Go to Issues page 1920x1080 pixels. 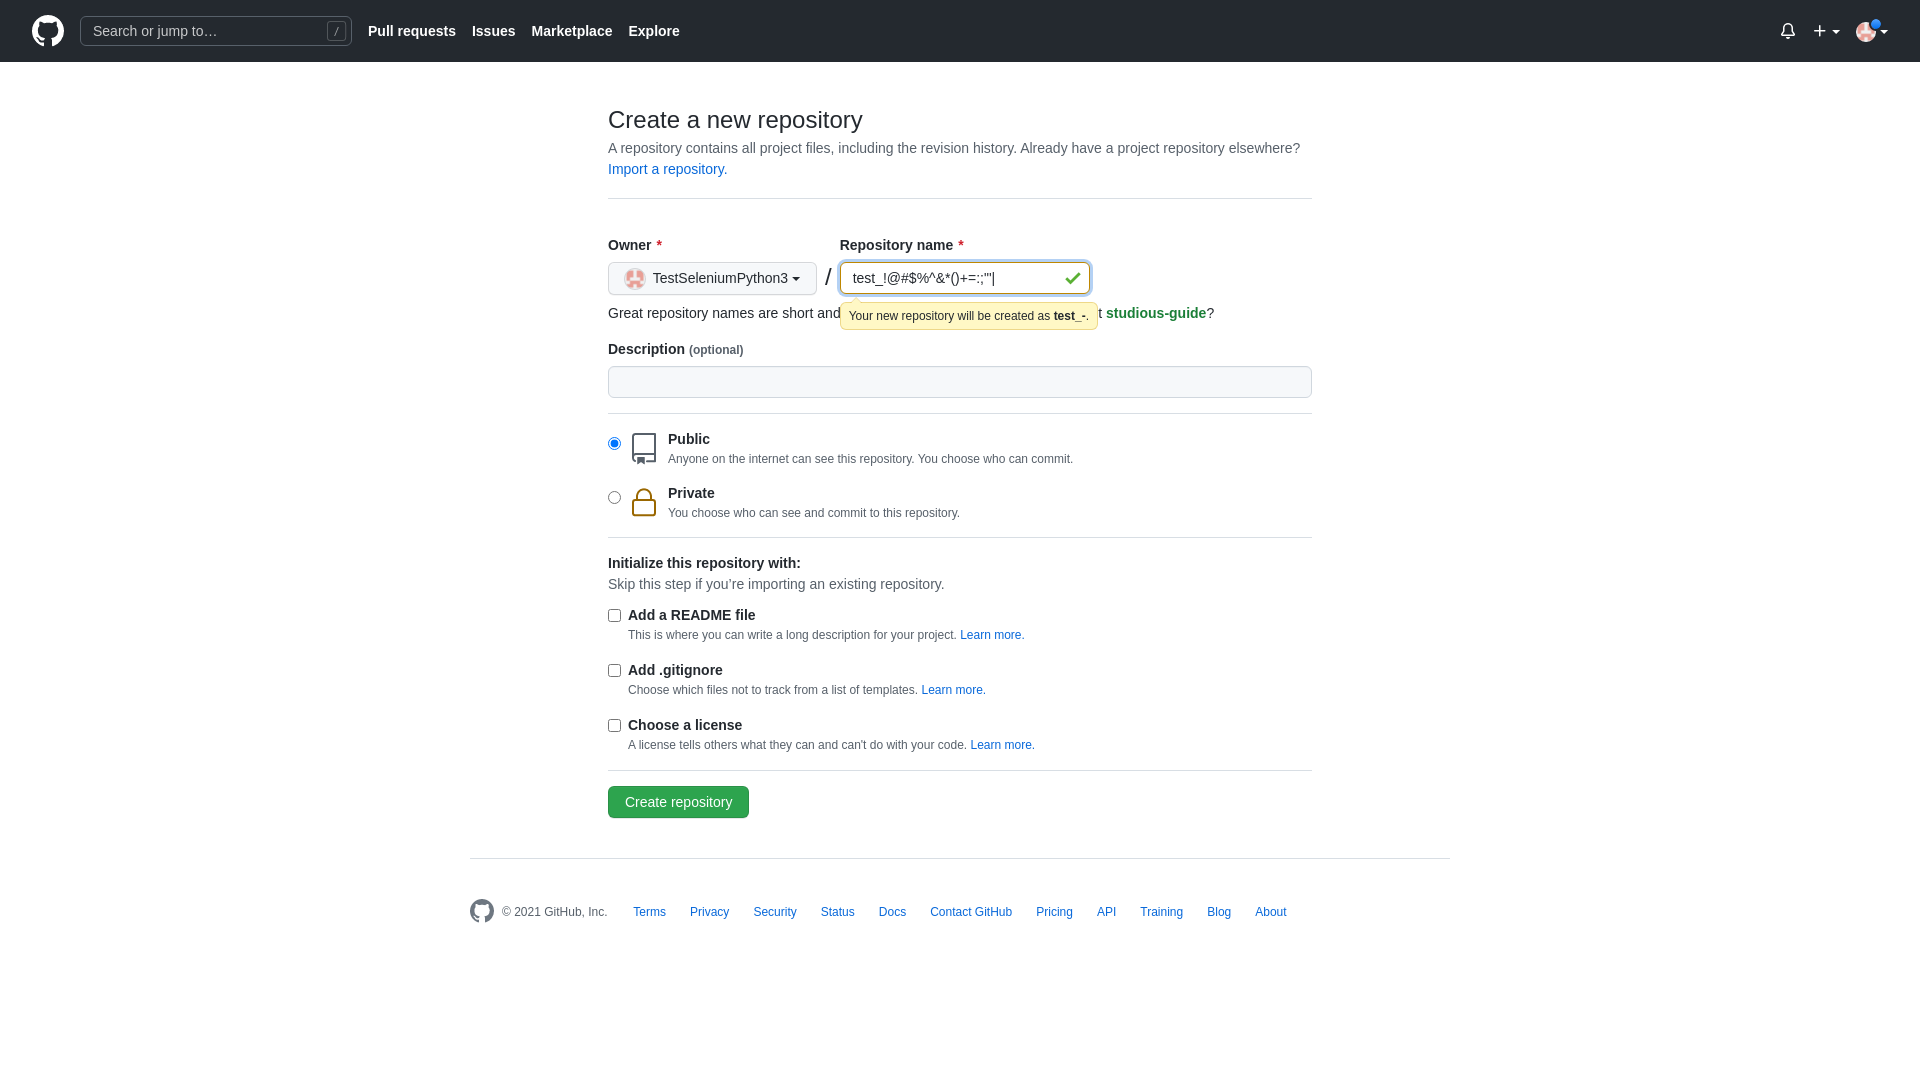[493, 31]
